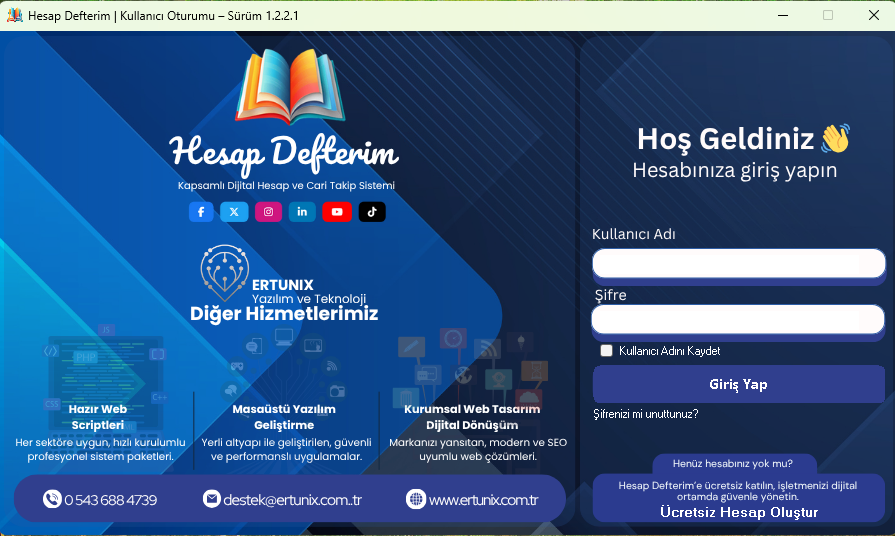Enable the Kullanıcı Adını Kaydet checkbox

click(x=606, y=350)
